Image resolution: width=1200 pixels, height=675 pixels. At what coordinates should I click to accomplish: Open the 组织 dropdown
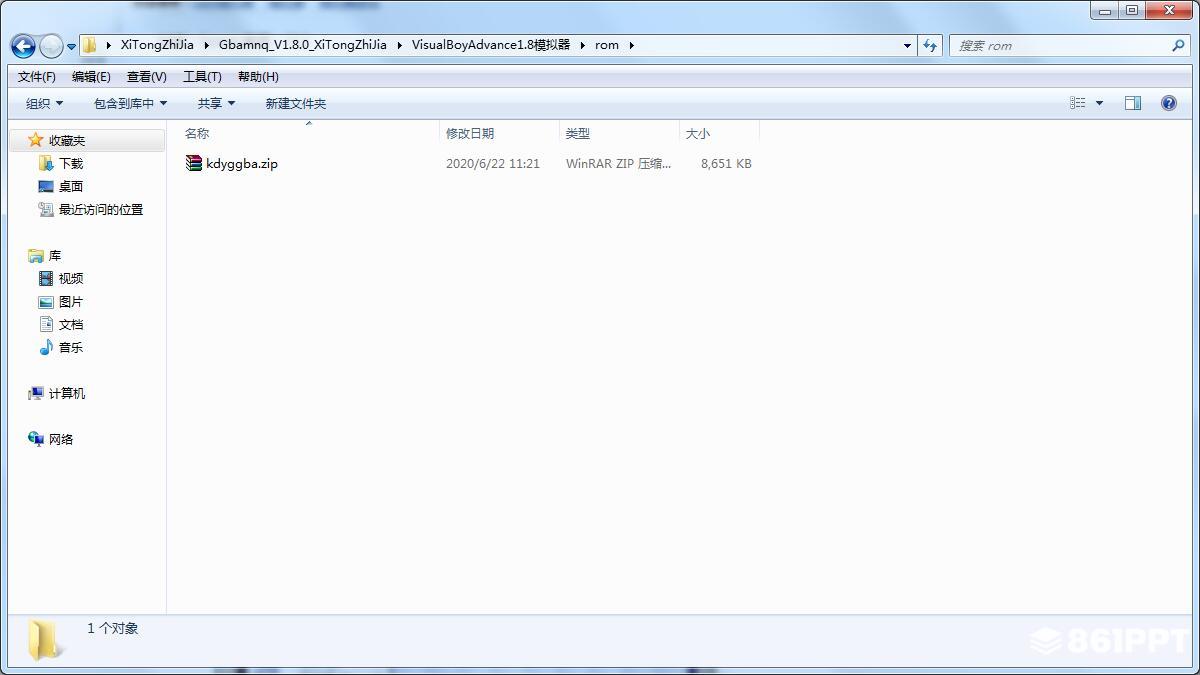tap(44, 103)
